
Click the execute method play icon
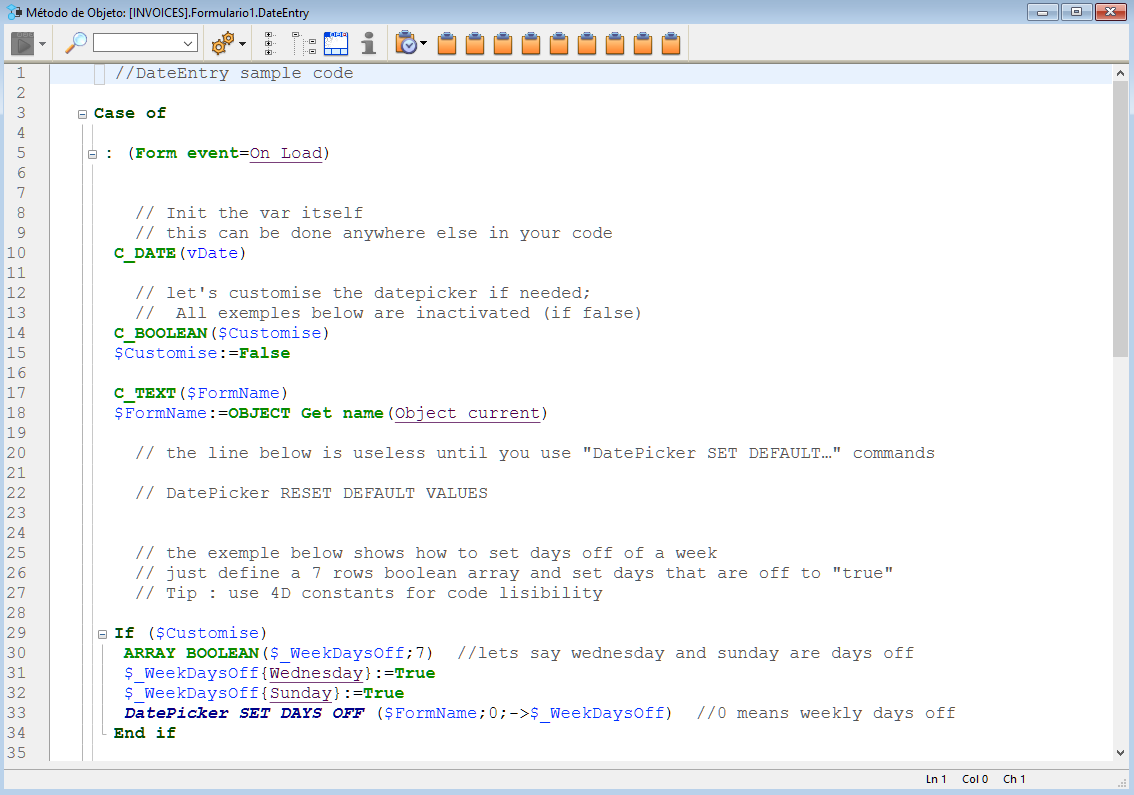pos(22,43)
